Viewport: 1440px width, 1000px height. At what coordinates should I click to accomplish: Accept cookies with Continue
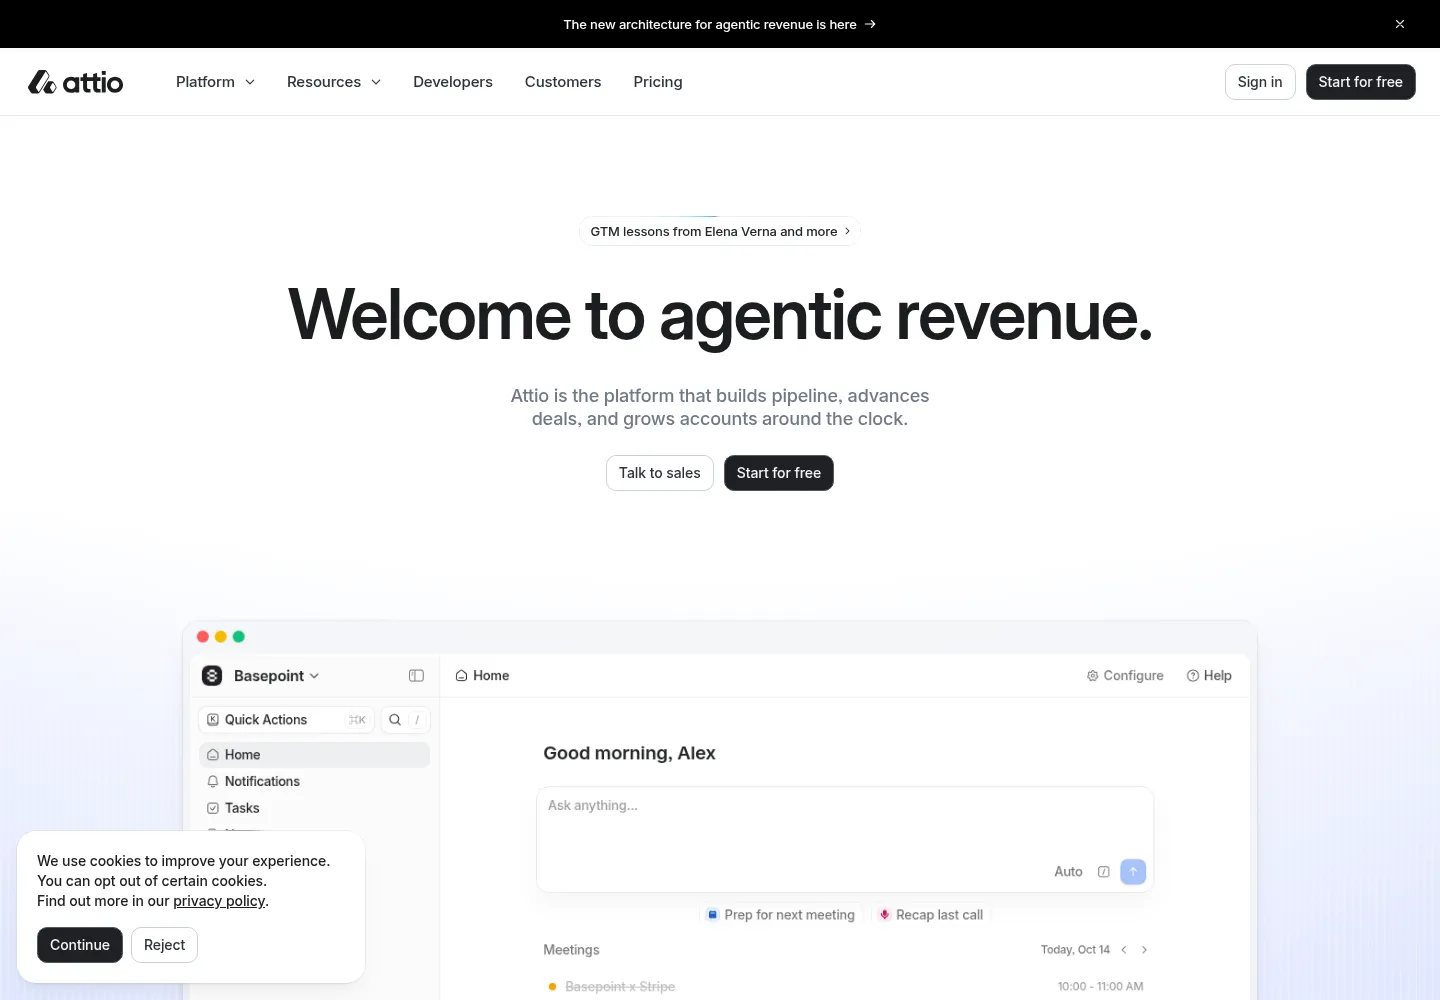80,945
